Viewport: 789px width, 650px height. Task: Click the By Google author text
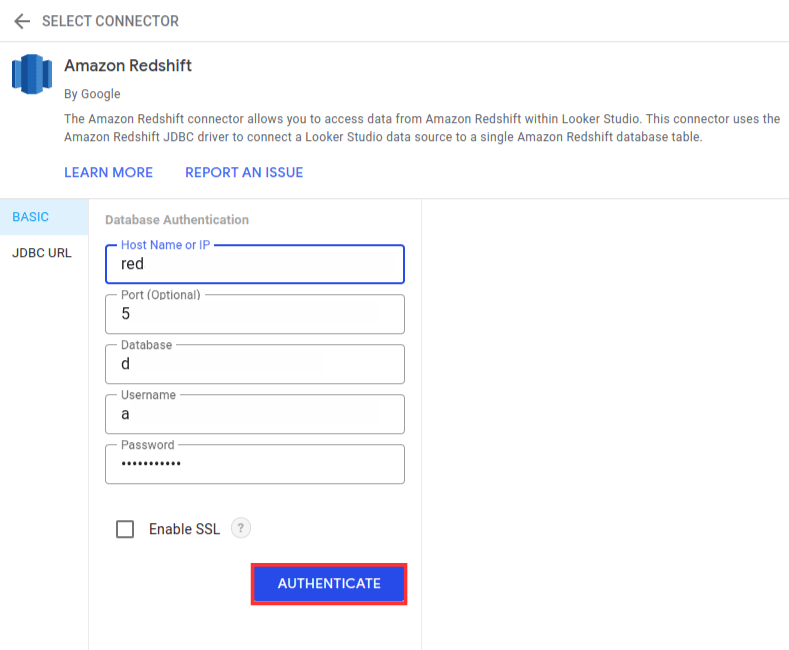click(x=92, y=94)
